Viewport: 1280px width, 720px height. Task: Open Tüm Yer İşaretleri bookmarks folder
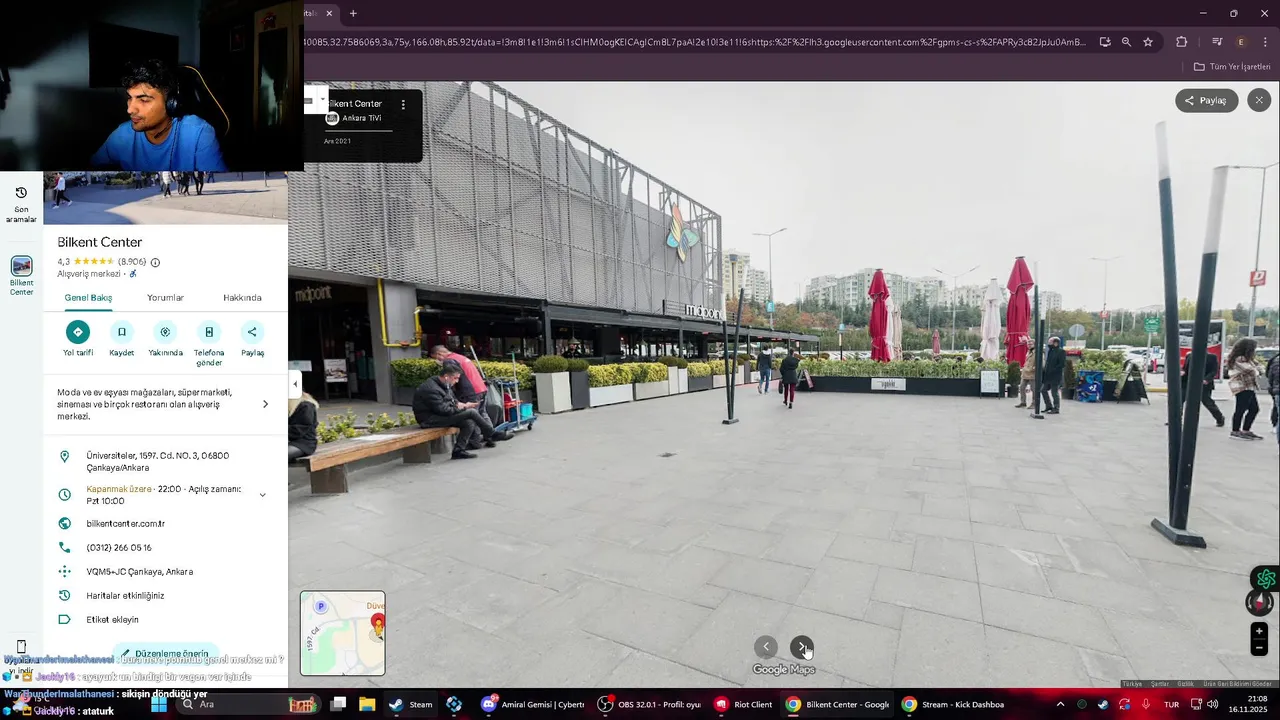point(1232,67)
